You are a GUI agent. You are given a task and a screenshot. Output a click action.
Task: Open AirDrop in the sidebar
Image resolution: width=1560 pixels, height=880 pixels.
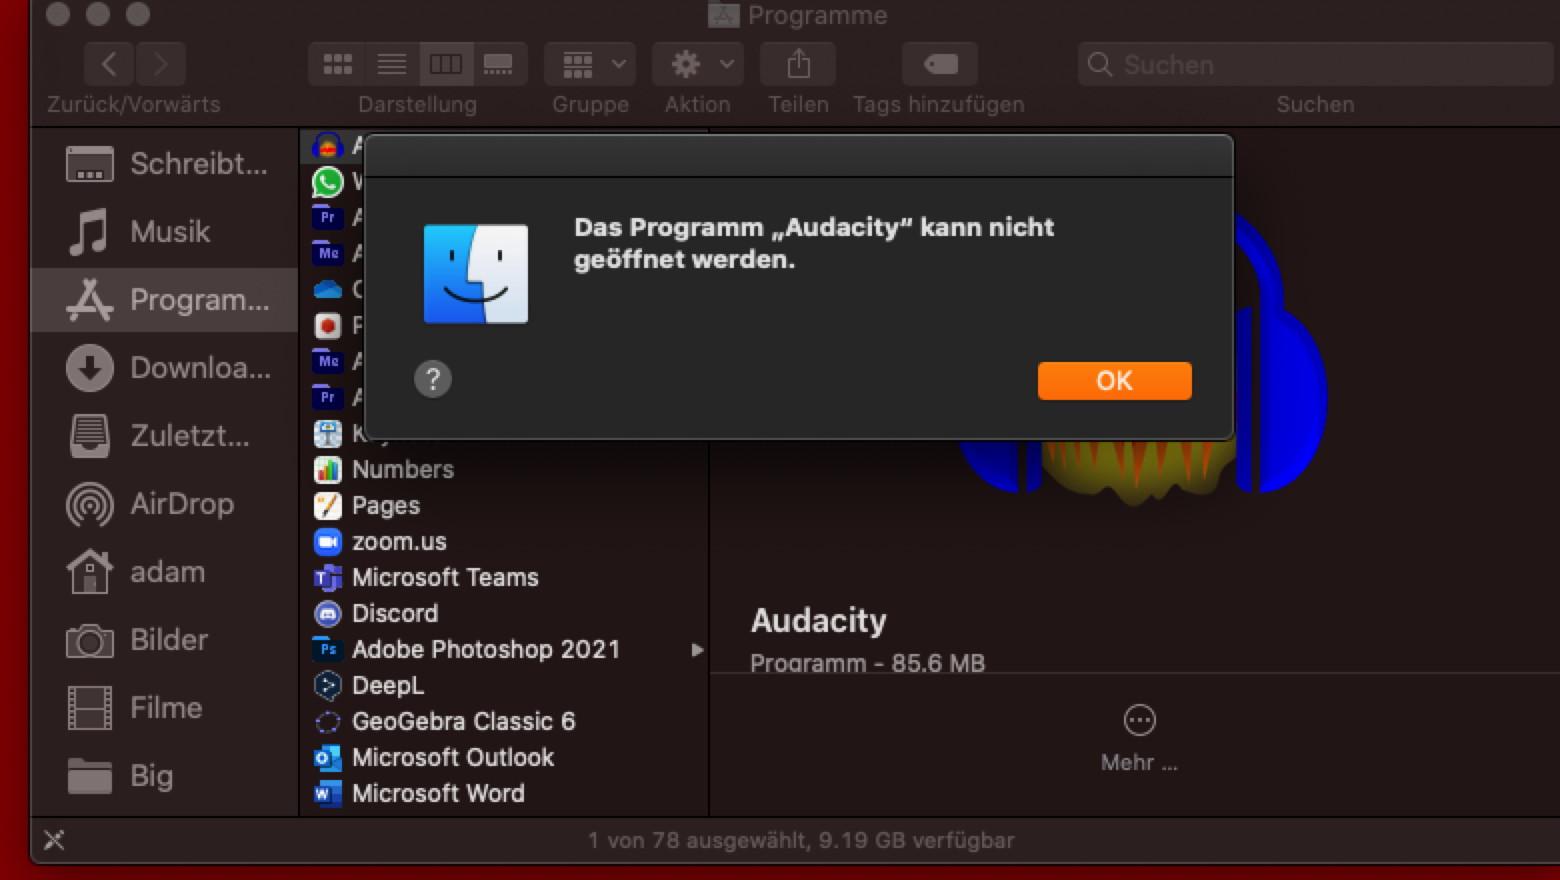[165, 503]
